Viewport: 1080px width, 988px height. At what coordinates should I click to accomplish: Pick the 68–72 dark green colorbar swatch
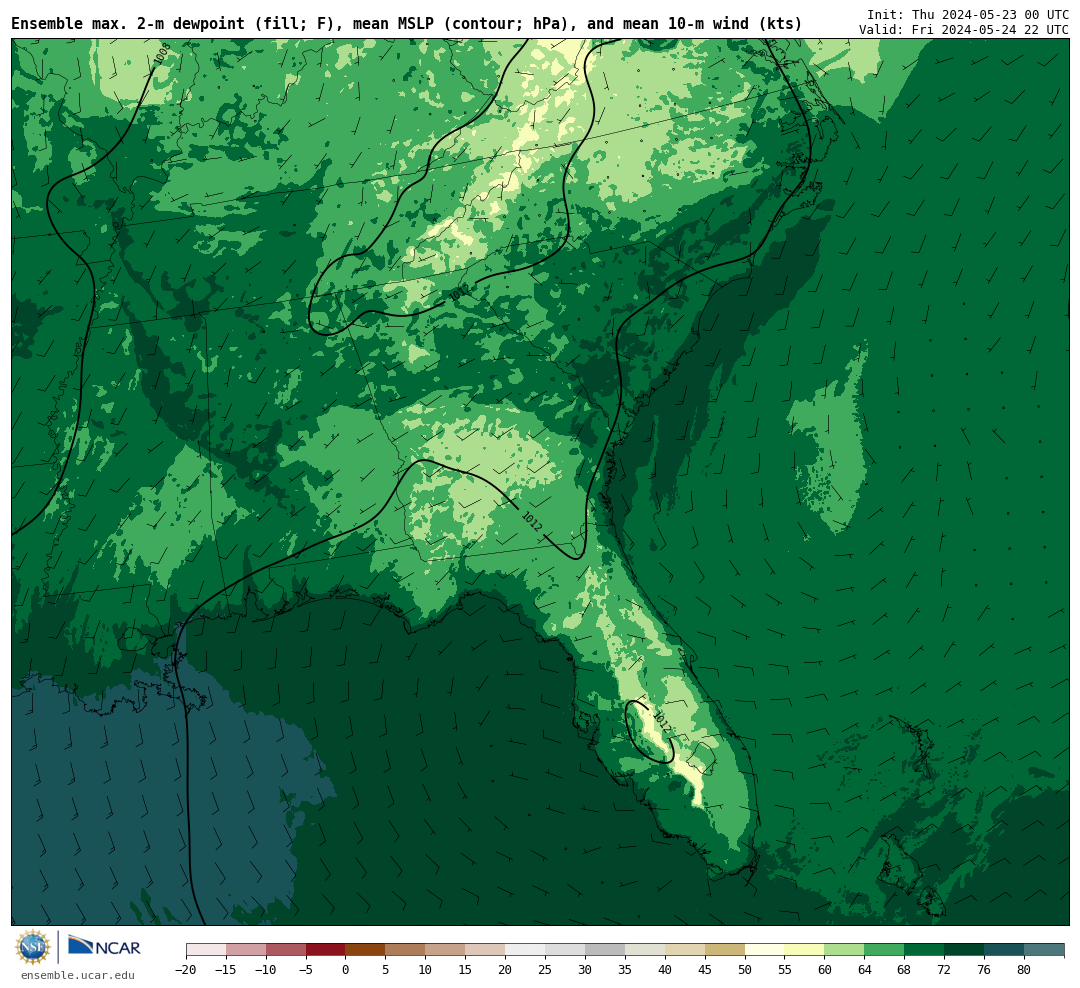(924, 950)
